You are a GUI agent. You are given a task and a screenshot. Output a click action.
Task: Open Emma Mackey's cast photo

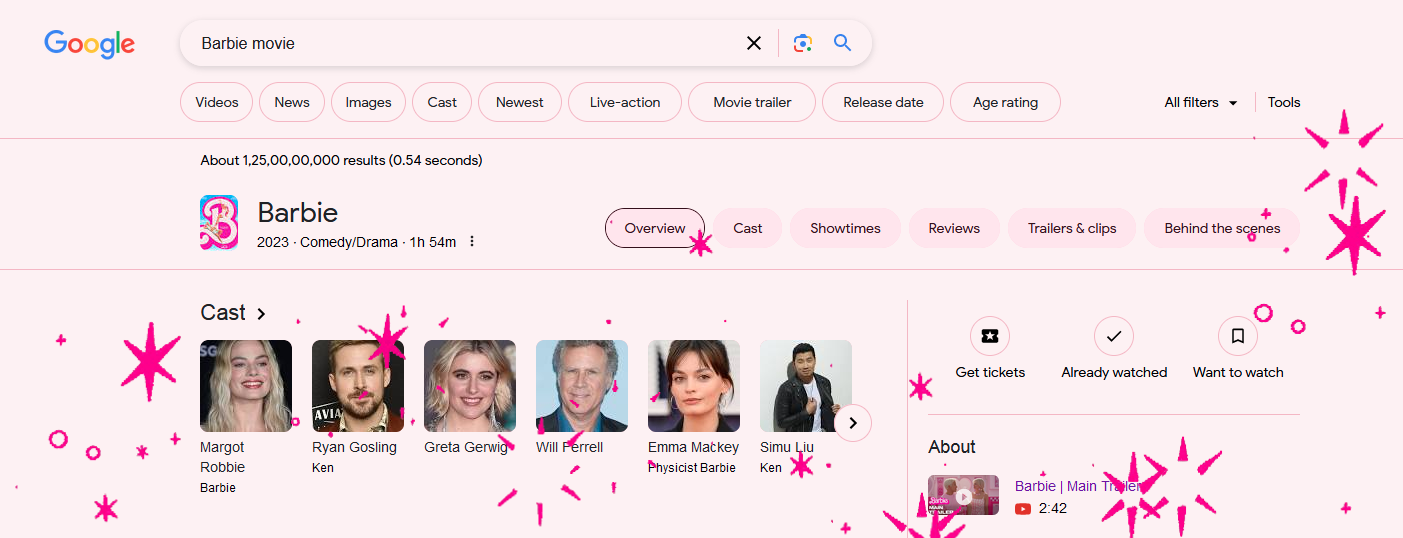[694, 386]
